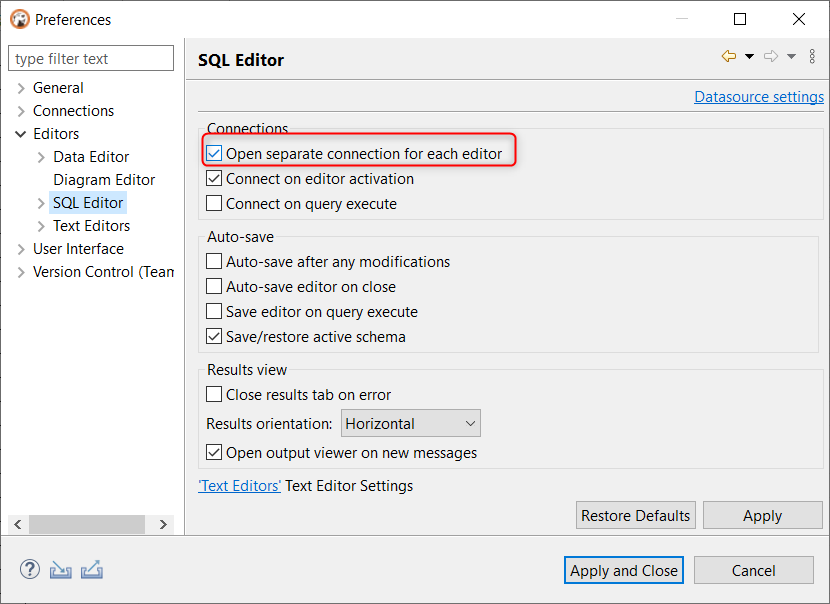
Task: Open the Results orientation dropdown
Action: coord(411,423)
